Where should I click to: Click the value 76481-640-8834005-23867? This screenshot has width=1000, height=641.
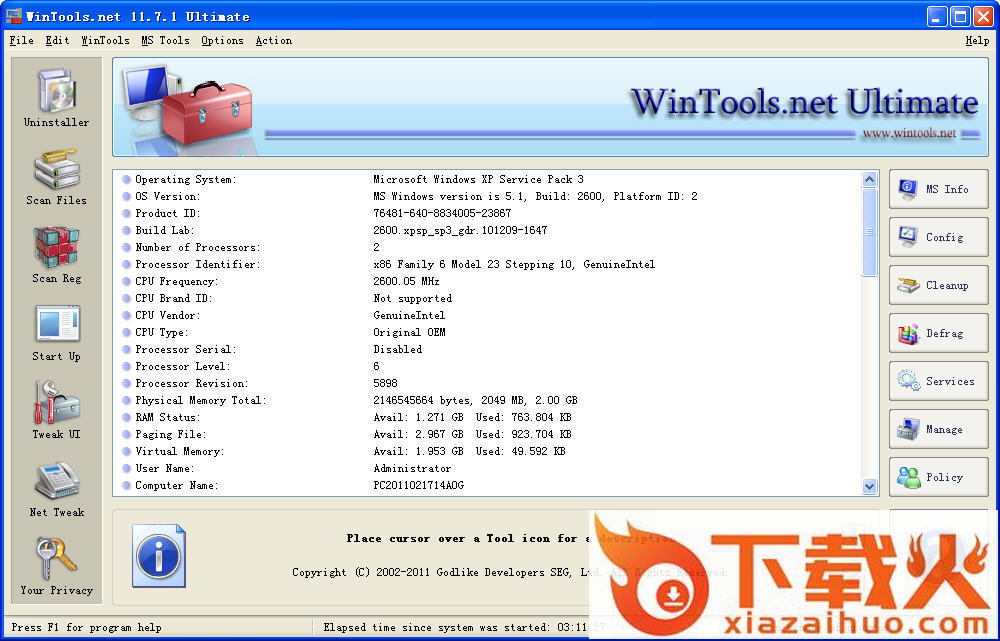click(x=442, y=213)
